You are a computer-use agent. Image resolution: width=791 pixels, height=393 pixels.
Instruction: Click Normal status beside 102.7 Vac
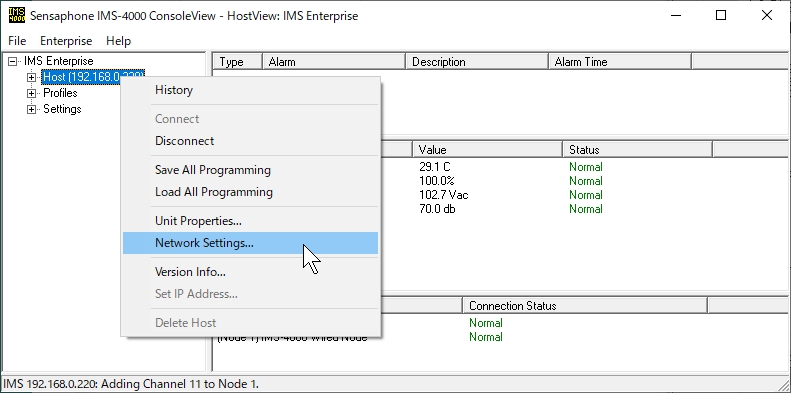tap(586, 195)
